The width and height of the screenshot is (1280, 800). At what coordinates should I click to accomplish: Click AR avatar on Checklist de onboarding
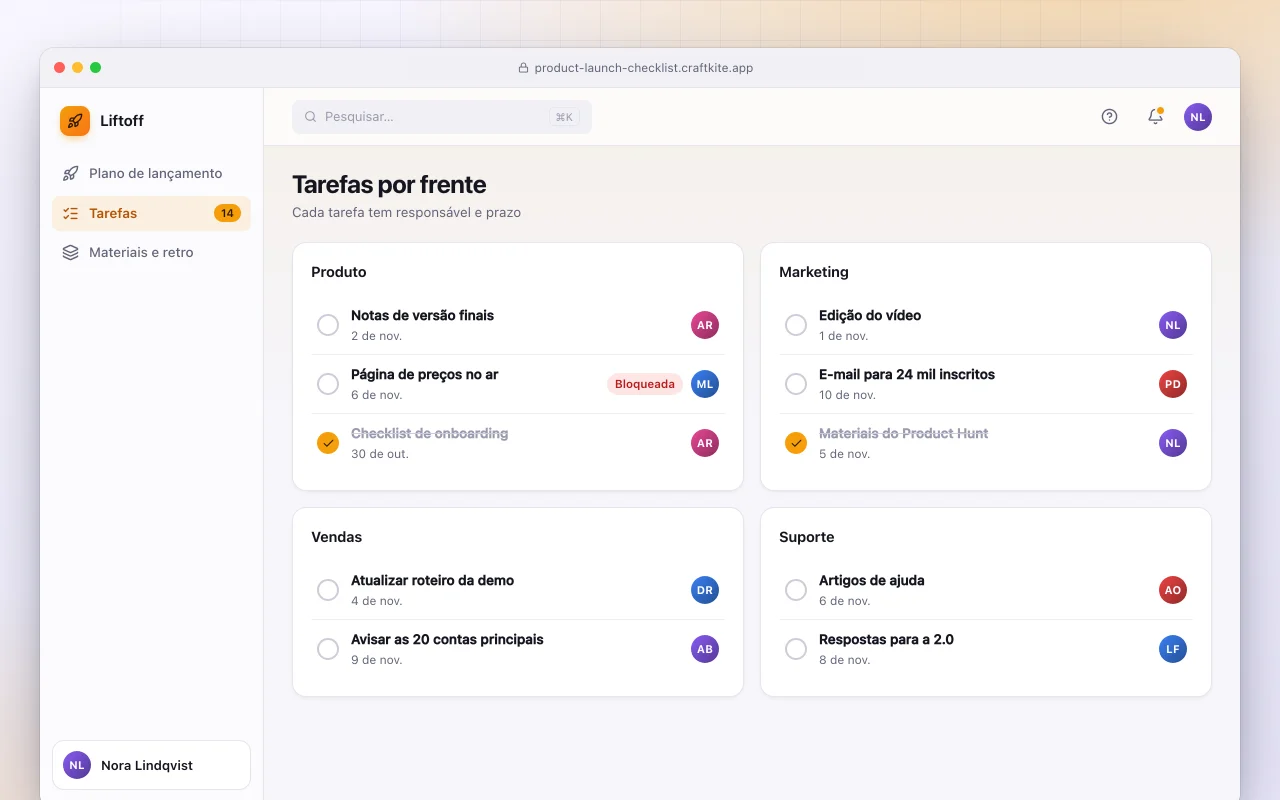click(705, 443)
